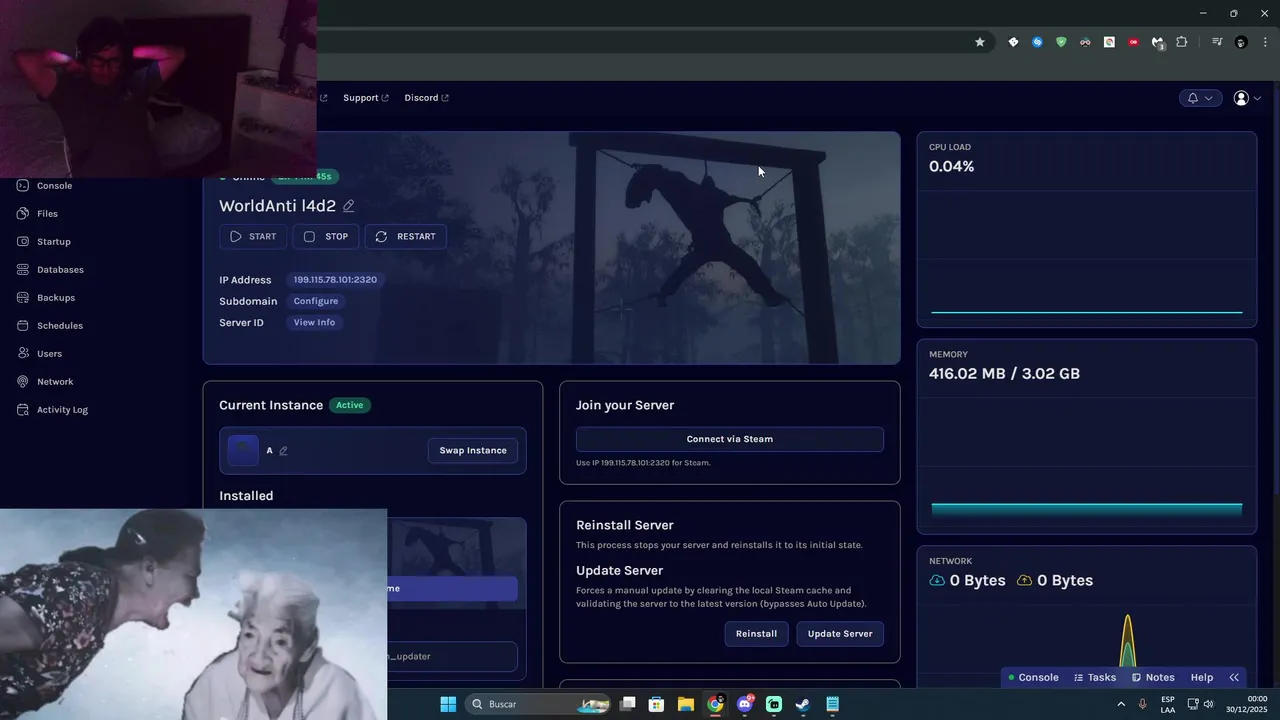Open the Notes tab in bottom bar
The image size is (1280, 720).
pyautogui.click(x=1153, y=678)
